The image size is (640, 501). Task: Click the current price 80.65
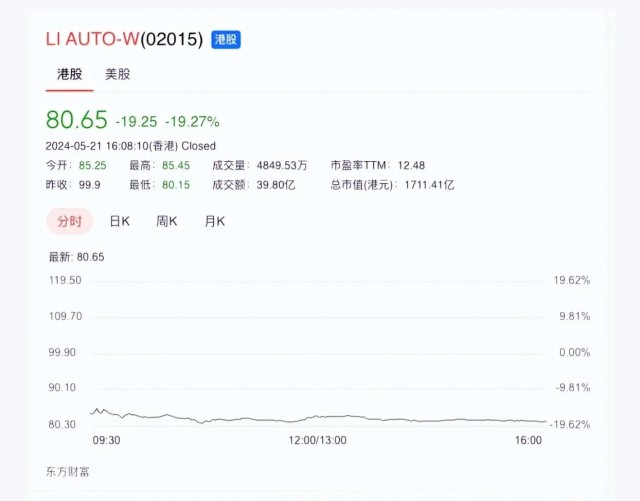click(x=77, y=120)
